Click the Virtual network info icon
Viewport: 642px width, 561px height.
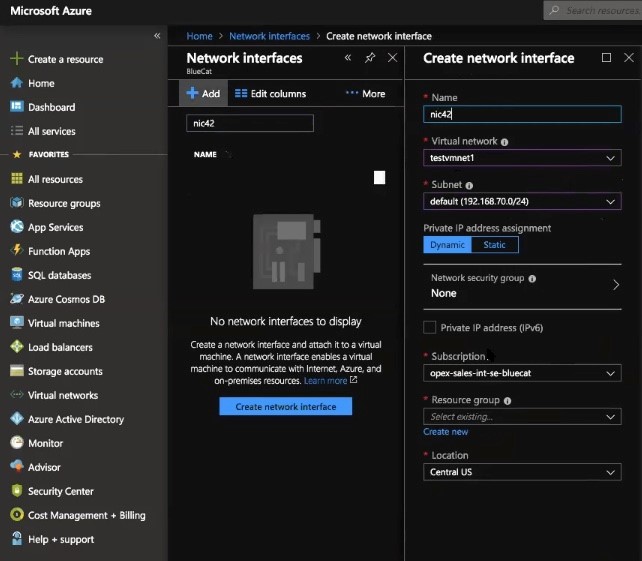pyautogui.click(x=504, y=142)
